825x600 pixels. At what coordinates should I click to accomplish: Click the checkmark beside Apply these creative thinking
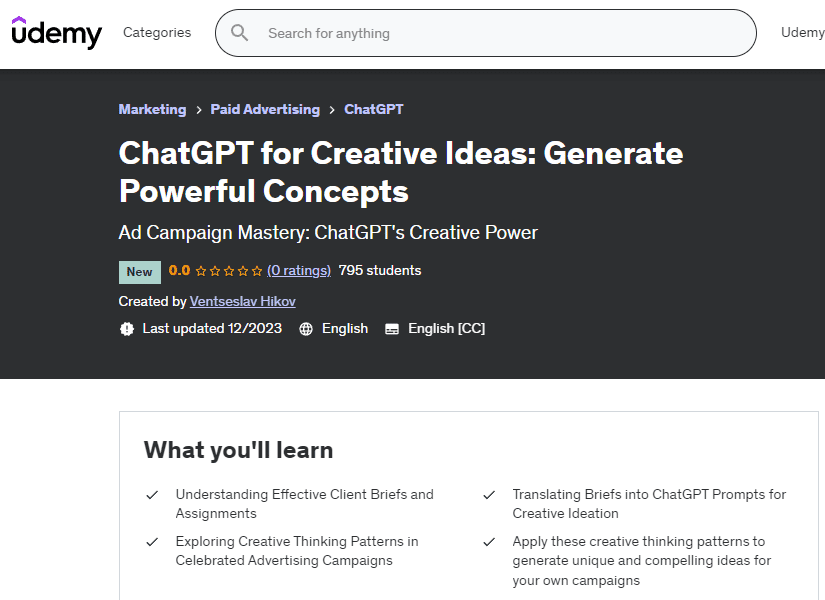[489, 542]
